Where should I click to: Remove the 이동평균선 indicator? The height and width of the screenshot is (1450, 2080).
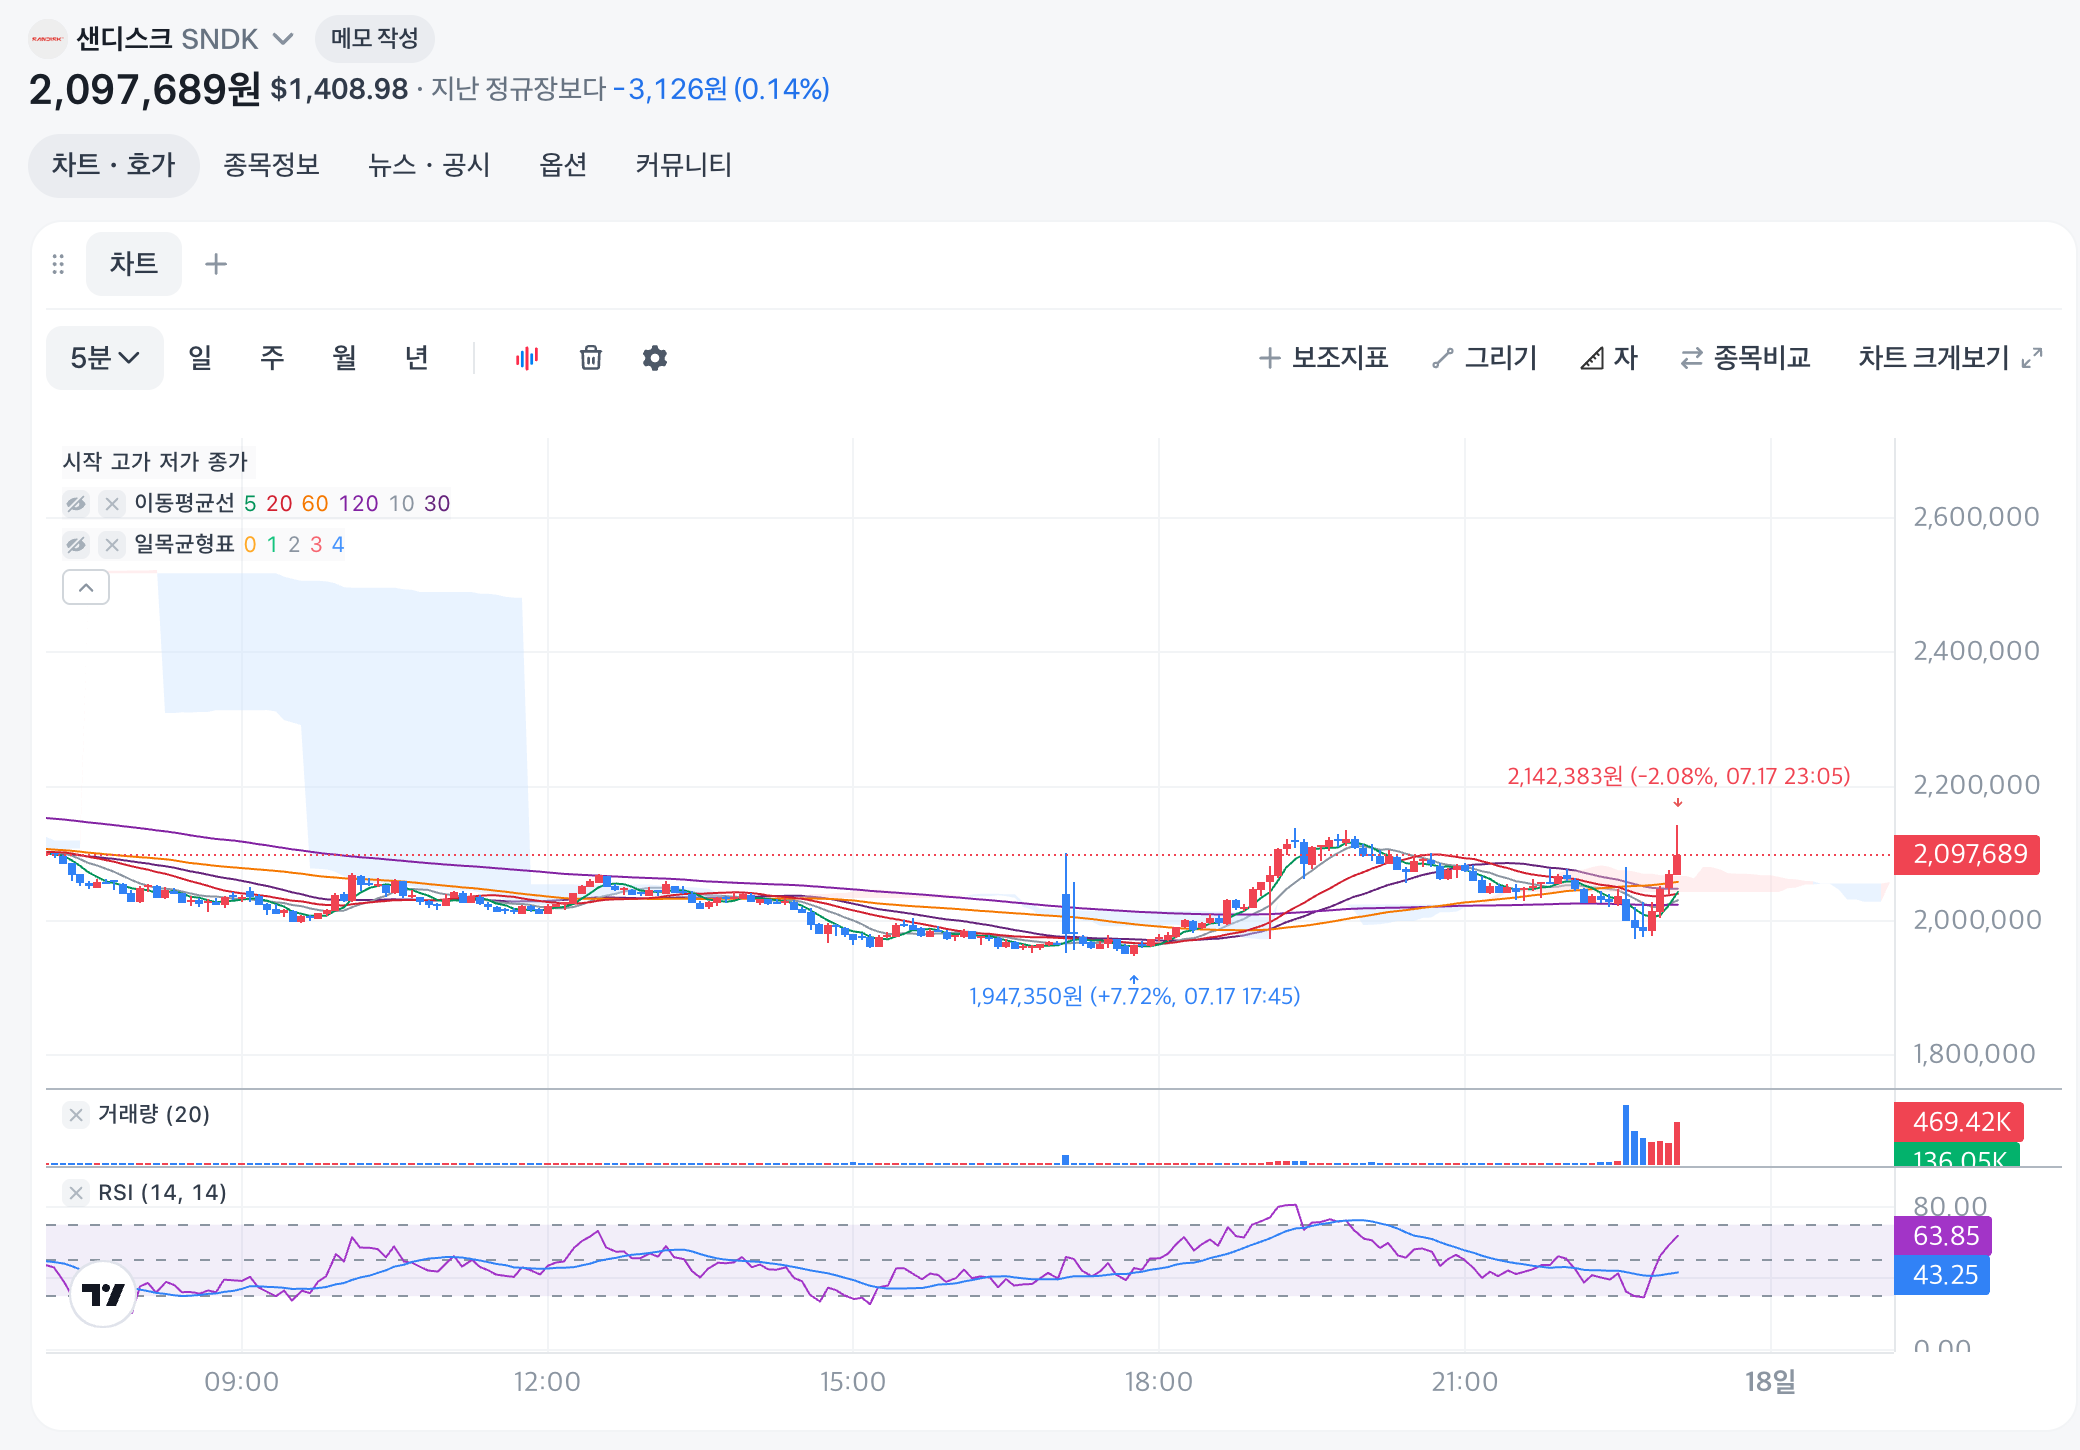tap(112, 503)
